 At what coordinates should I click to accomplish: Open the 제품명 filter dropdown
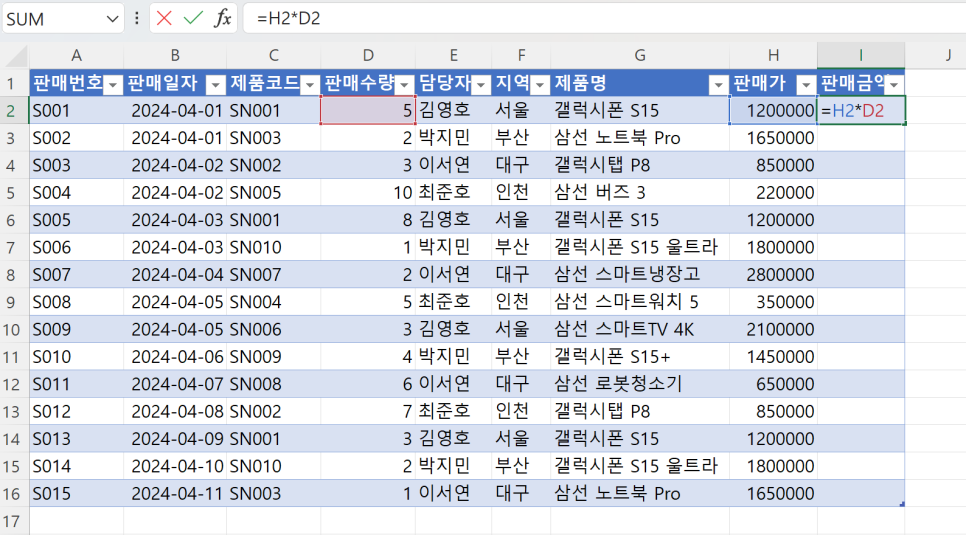point(718,84)
